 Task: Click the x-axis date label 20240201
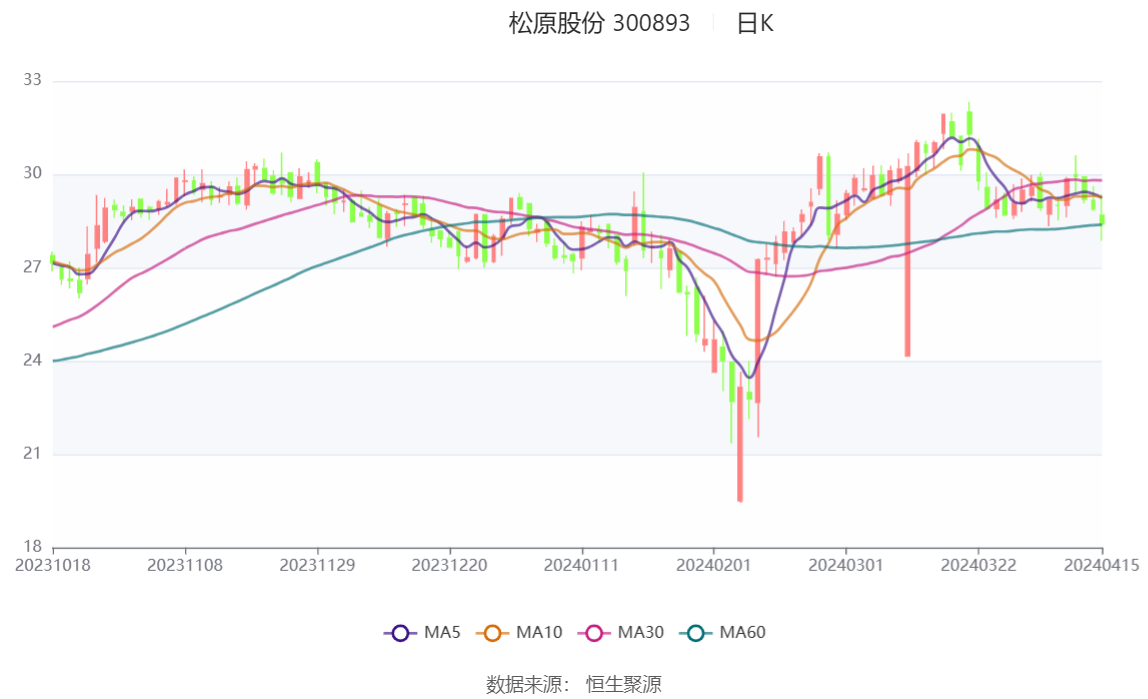click(714, 566)
